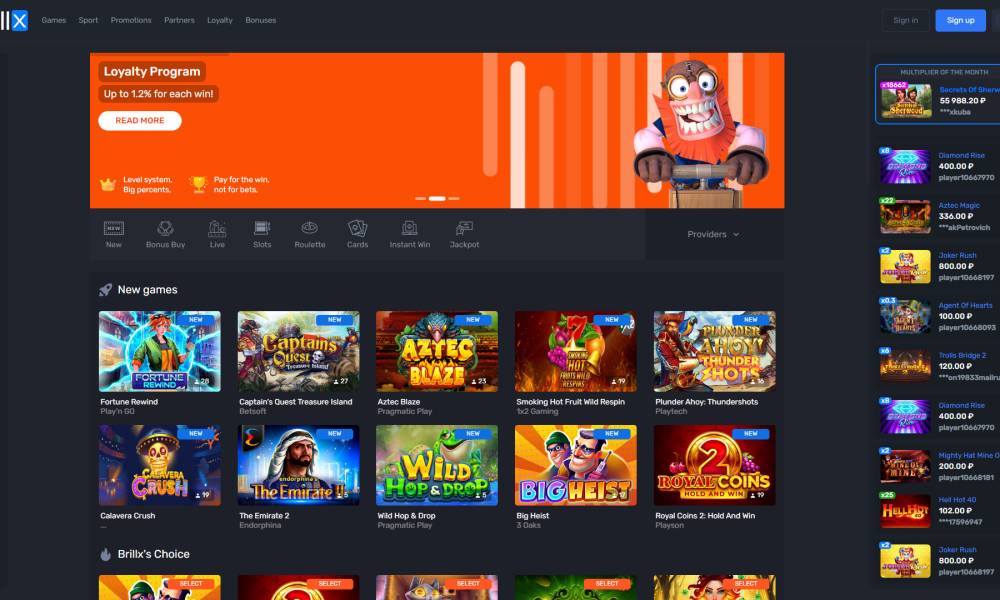
Task: Select the Bonus Buy category icon
Action: click(x=165, y=229)
